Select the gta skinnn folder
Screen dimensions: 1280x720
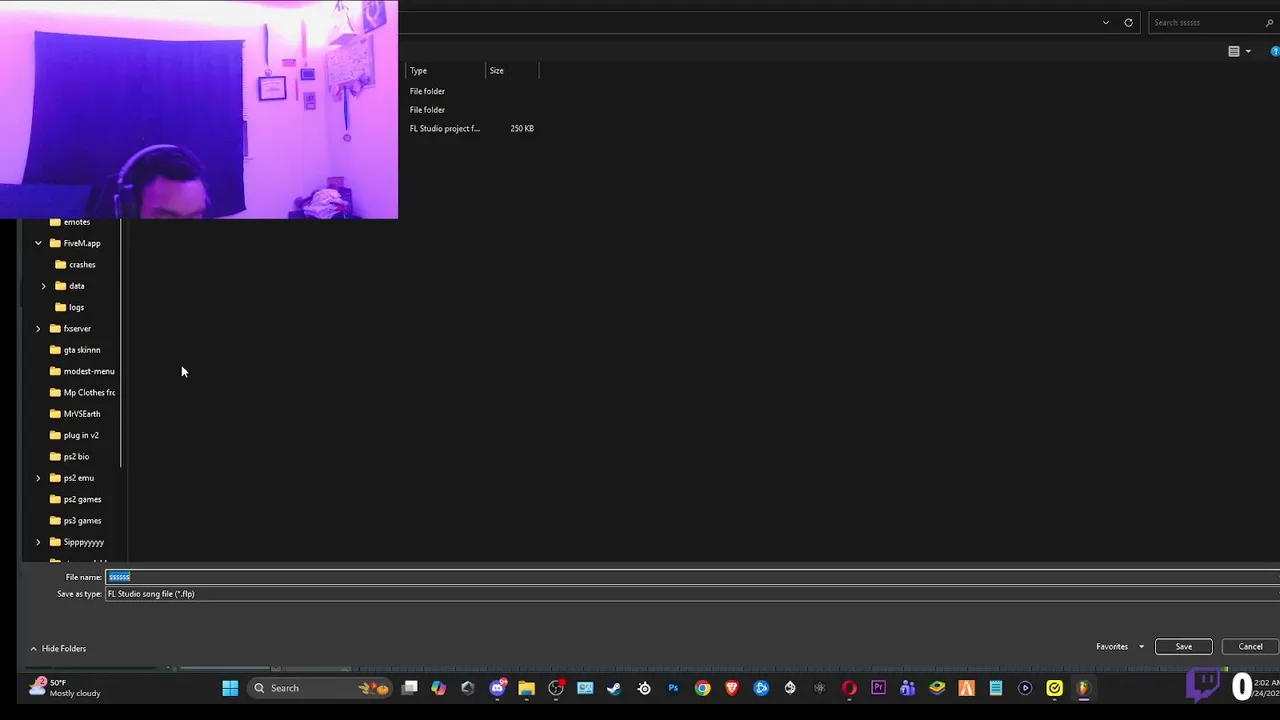(x=75, y=350)
